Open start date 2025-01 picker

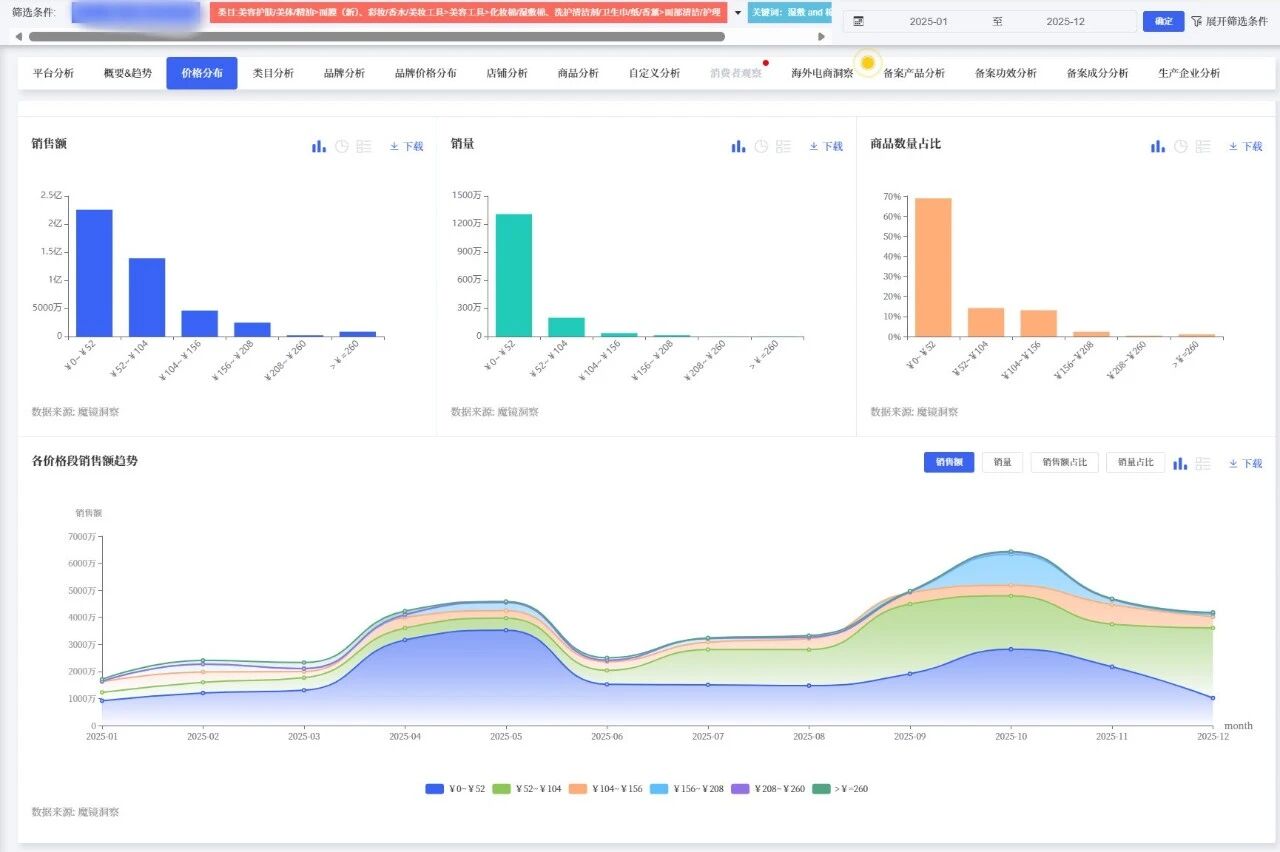point(928,21)
